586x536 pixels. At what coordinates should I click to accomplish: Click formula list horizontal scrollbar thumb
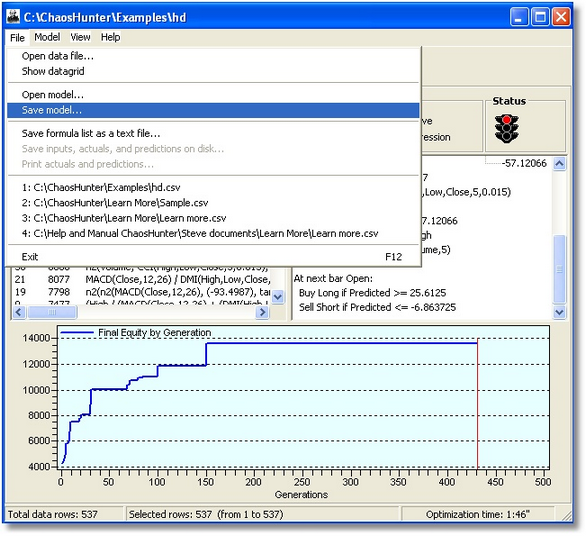(x=52, y=312)
